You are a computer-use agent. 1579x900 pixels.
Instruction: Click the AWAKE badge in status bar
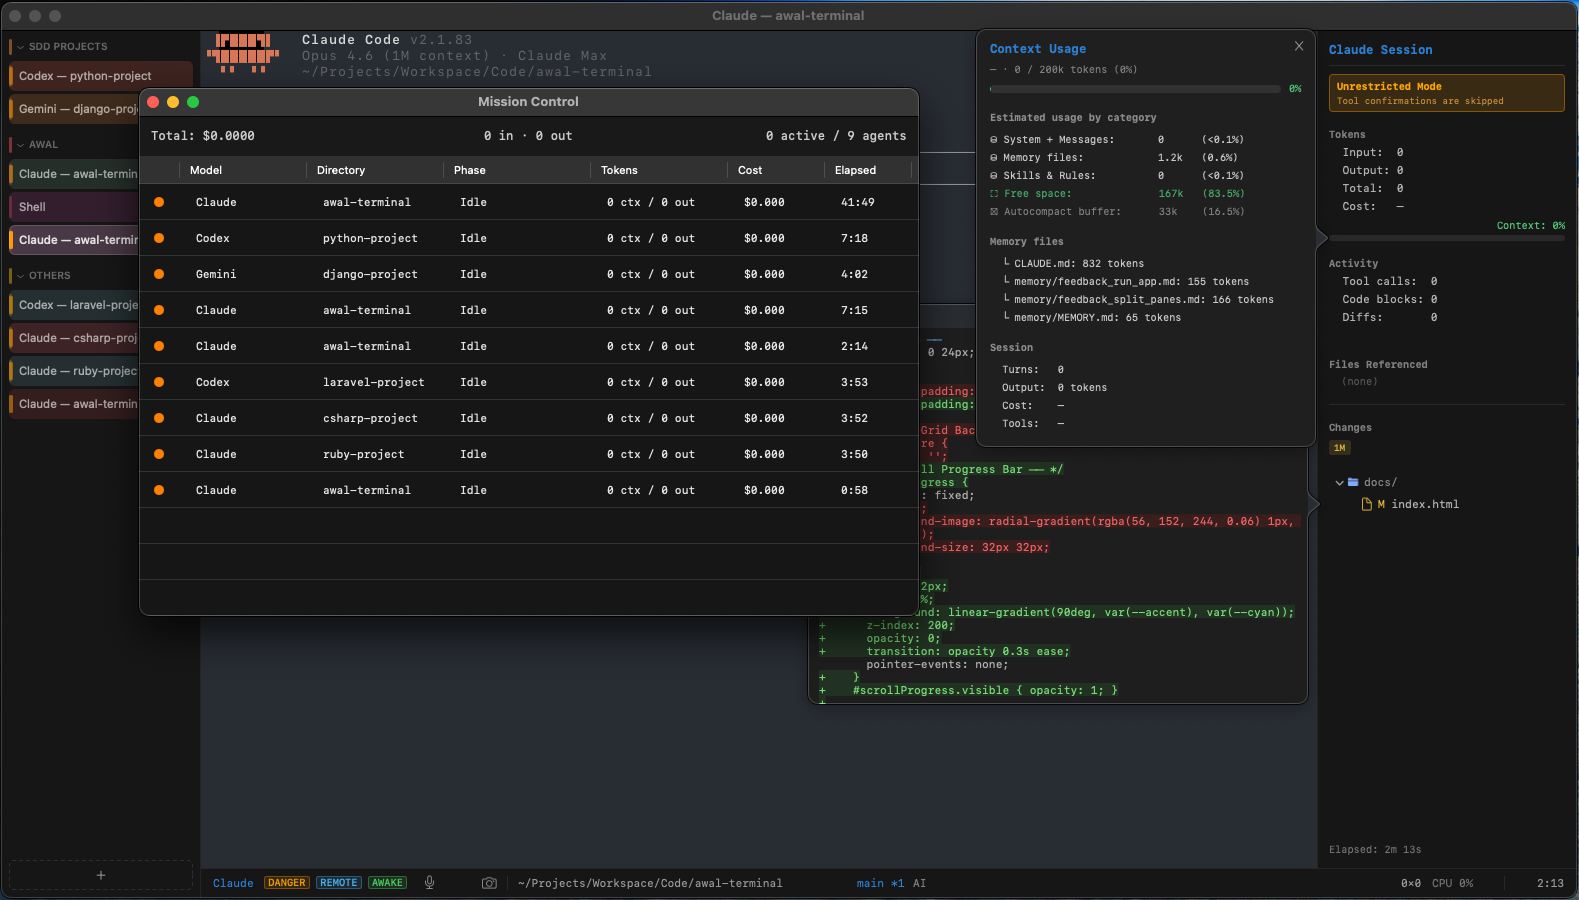[387, 883]
